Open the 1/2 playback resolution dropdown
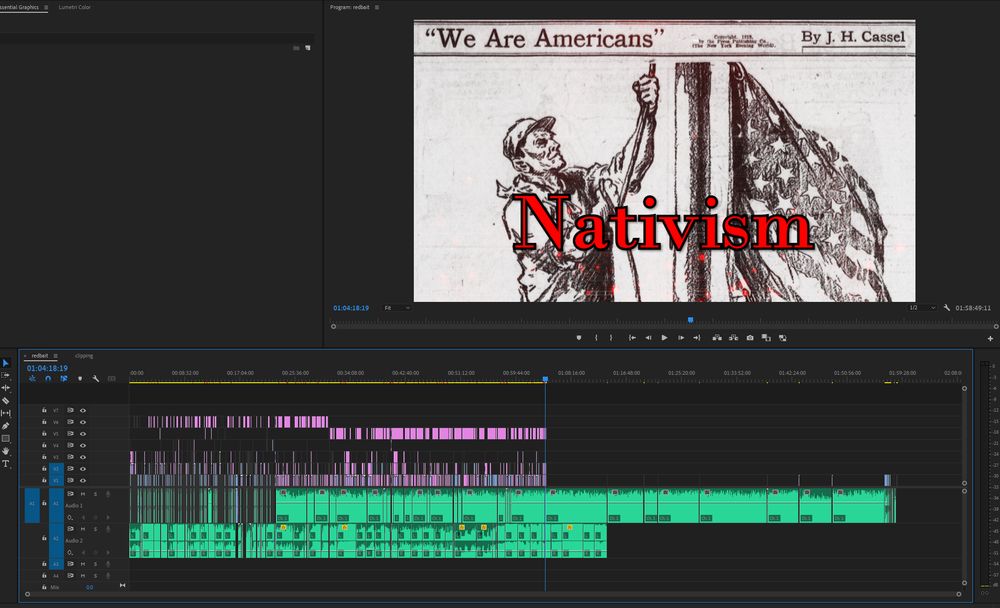The width and height of the screenshot is (1000, 608). tap(922, 308)
